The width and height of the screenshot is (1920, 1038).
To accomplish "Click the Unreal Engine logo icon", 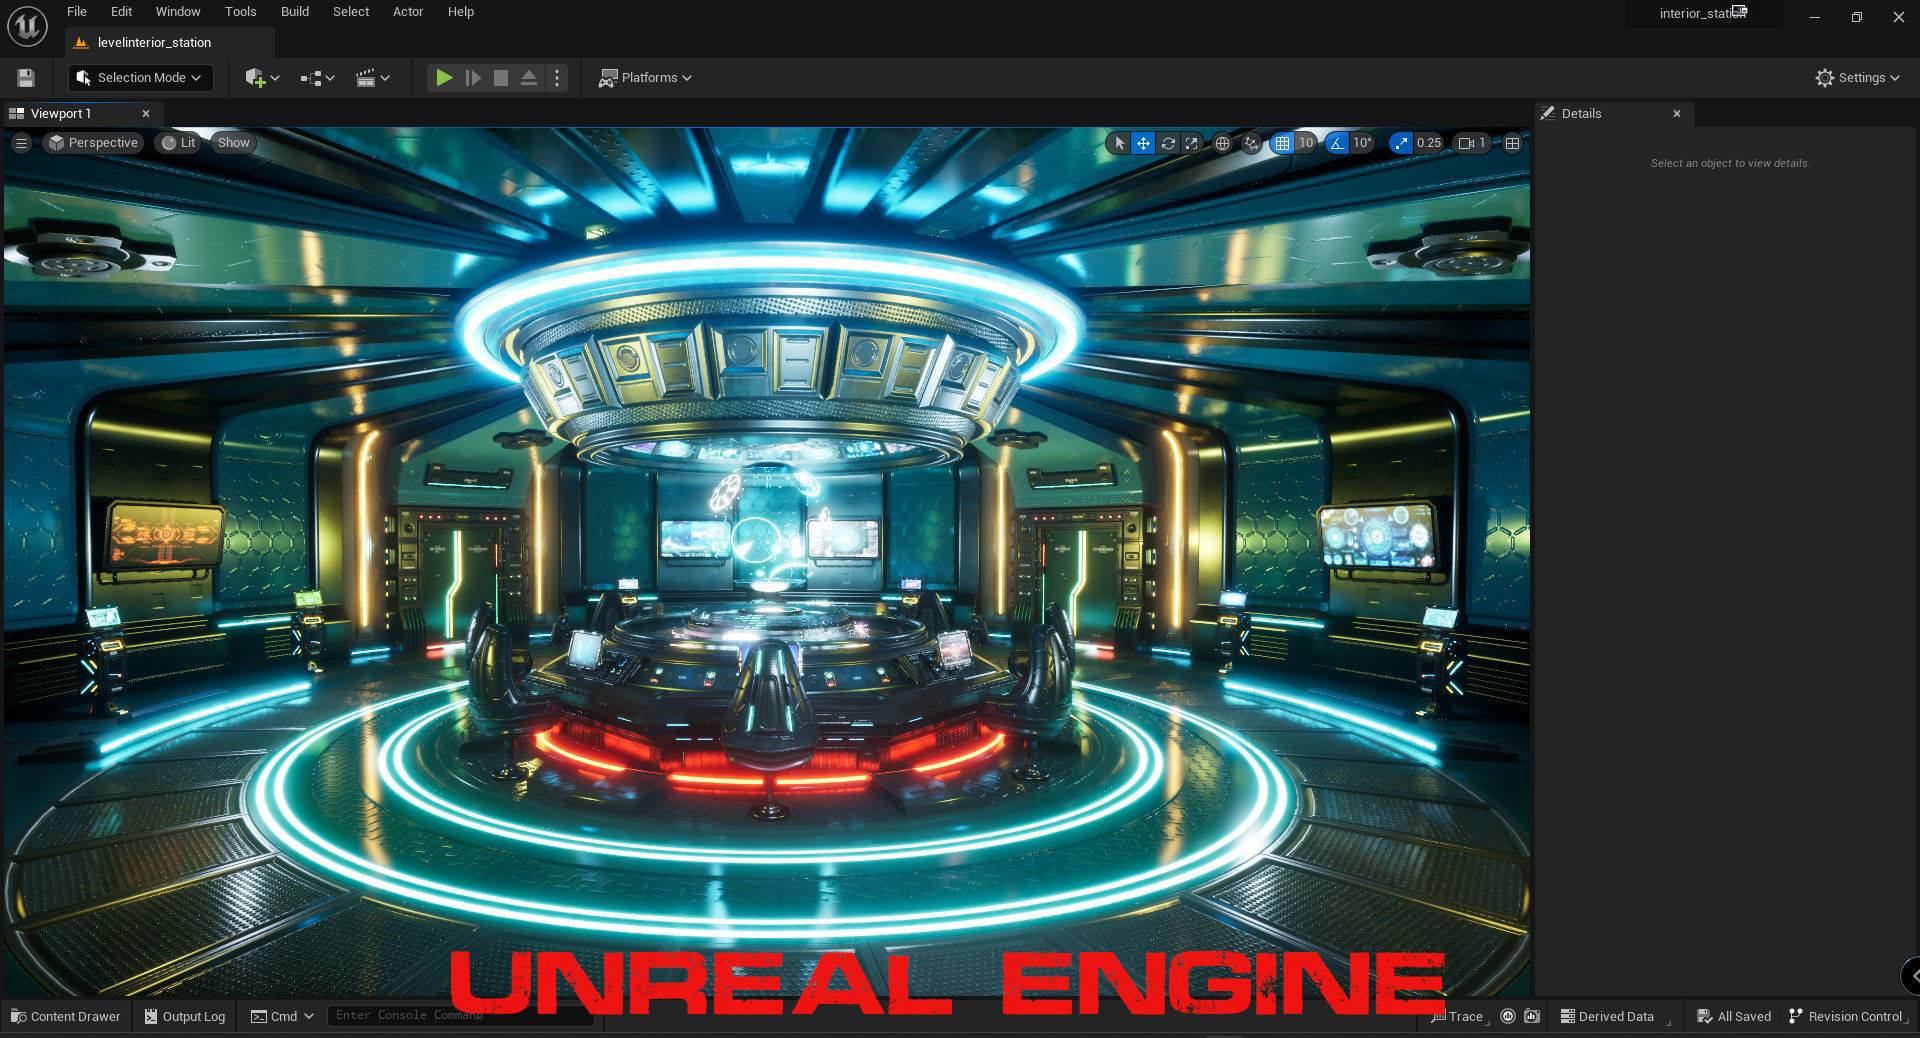I will 27,26.
